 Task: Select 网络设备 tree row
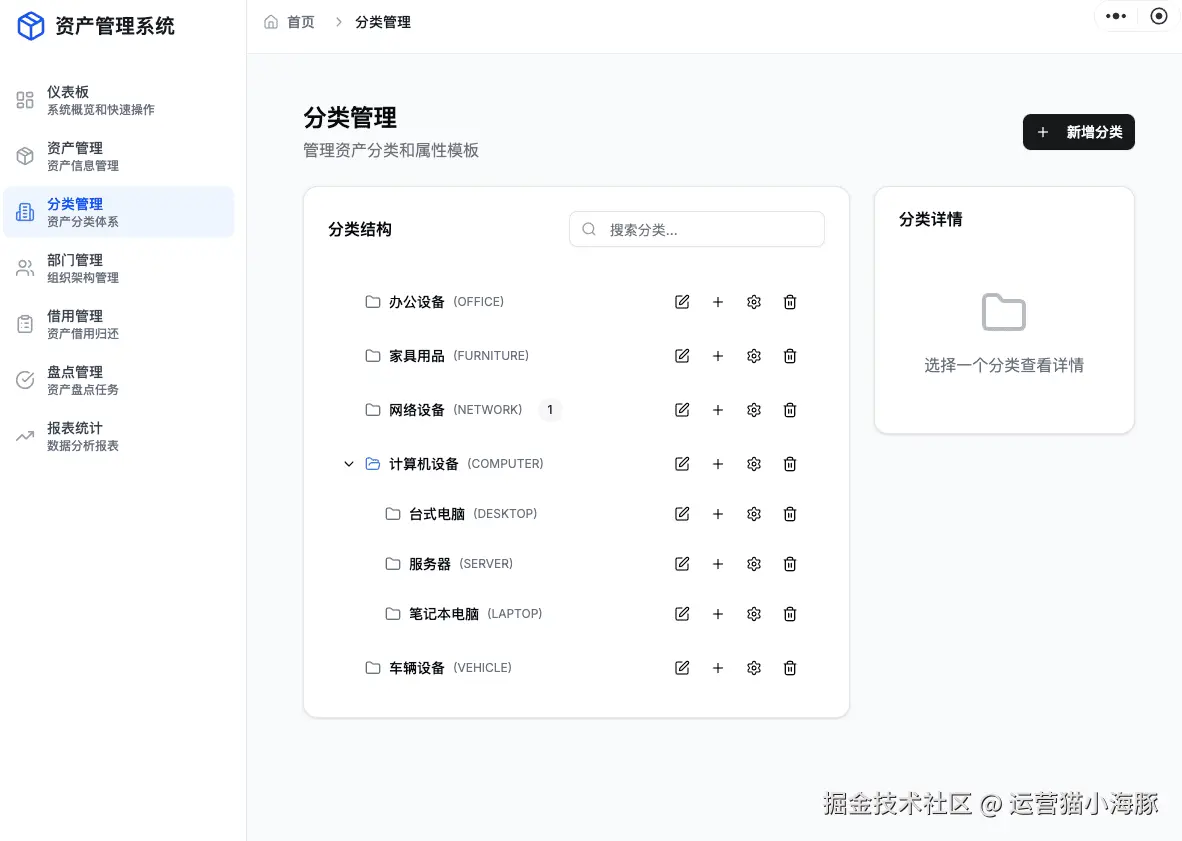(576, 410)
